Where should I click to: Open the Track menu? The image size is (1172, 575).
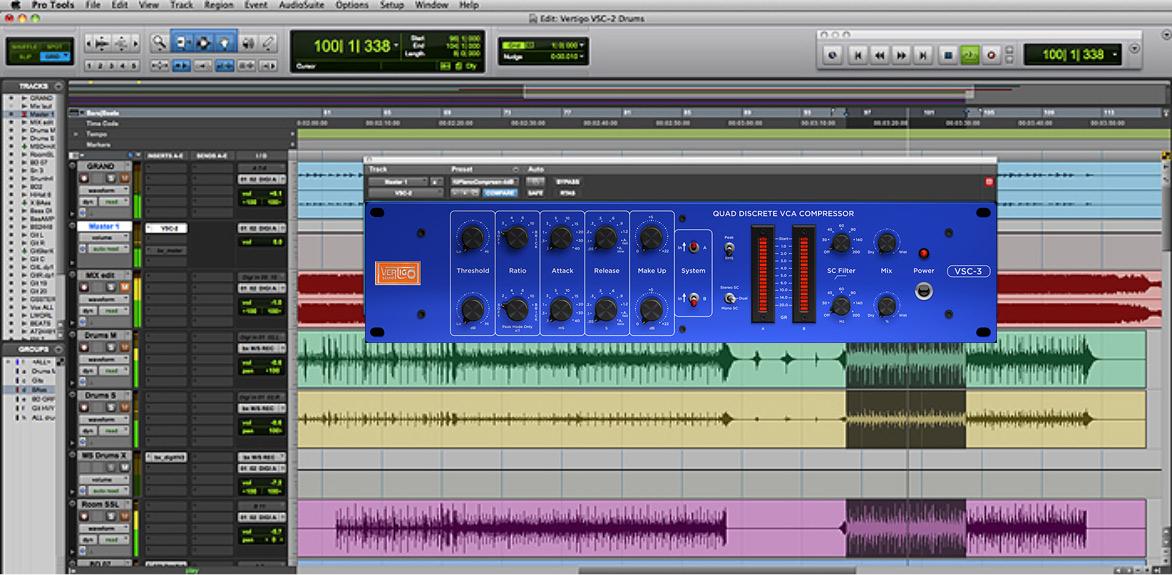tap(181, 5)
